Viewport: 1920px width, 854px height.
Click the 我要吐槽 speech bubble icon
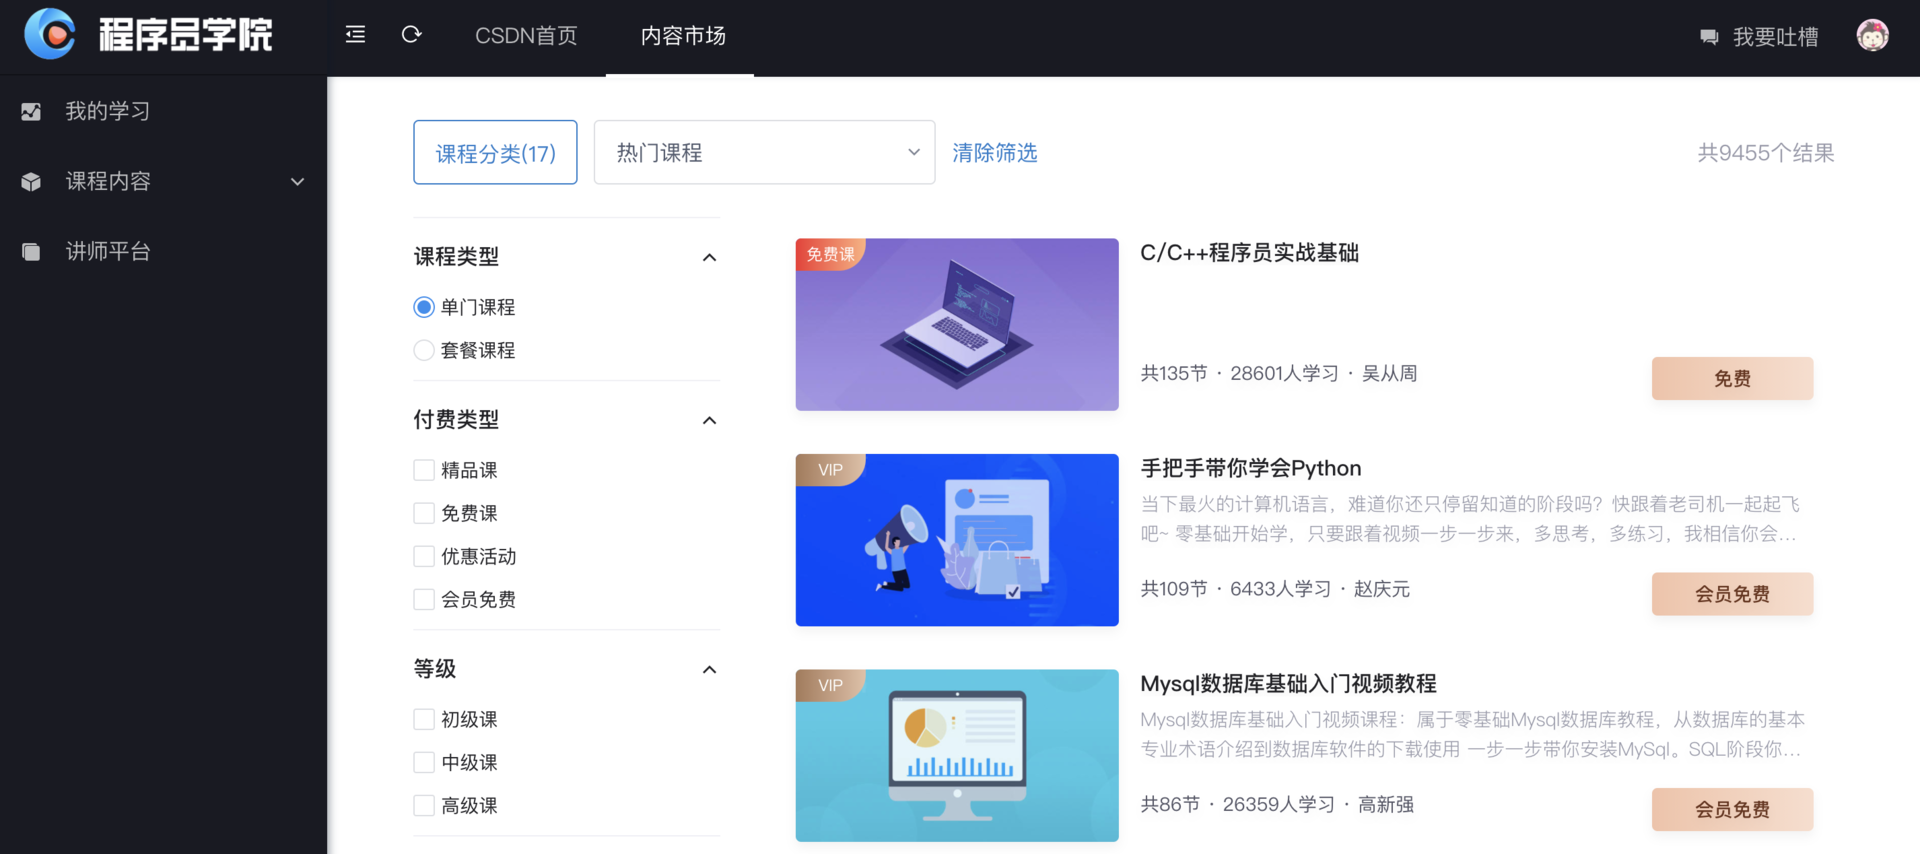pos(1709,37)
